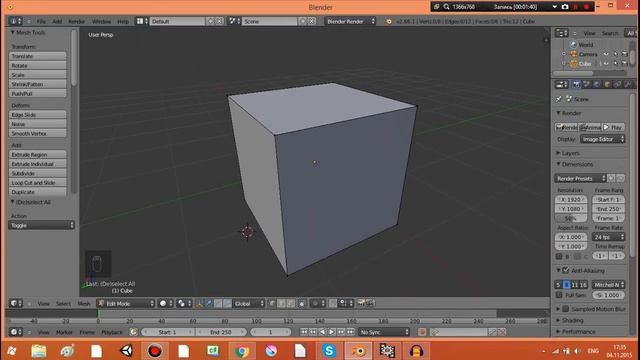640x360 pixels.
Task: Open the Edit Mode dropdown
Action: click(126, 303)
